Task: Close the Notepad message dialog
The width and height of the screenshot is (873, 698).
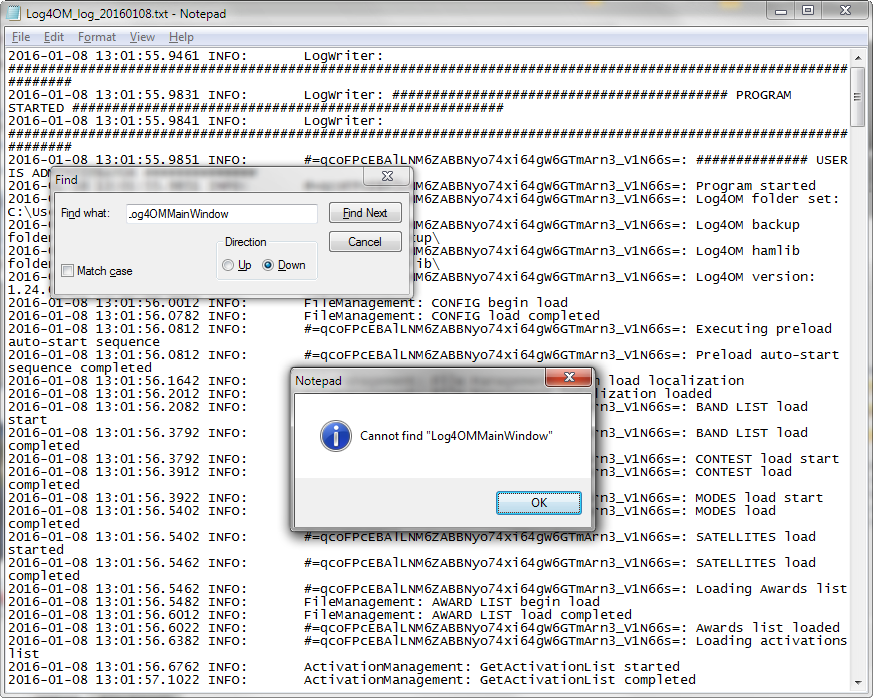Action: [x=568, y=377]
